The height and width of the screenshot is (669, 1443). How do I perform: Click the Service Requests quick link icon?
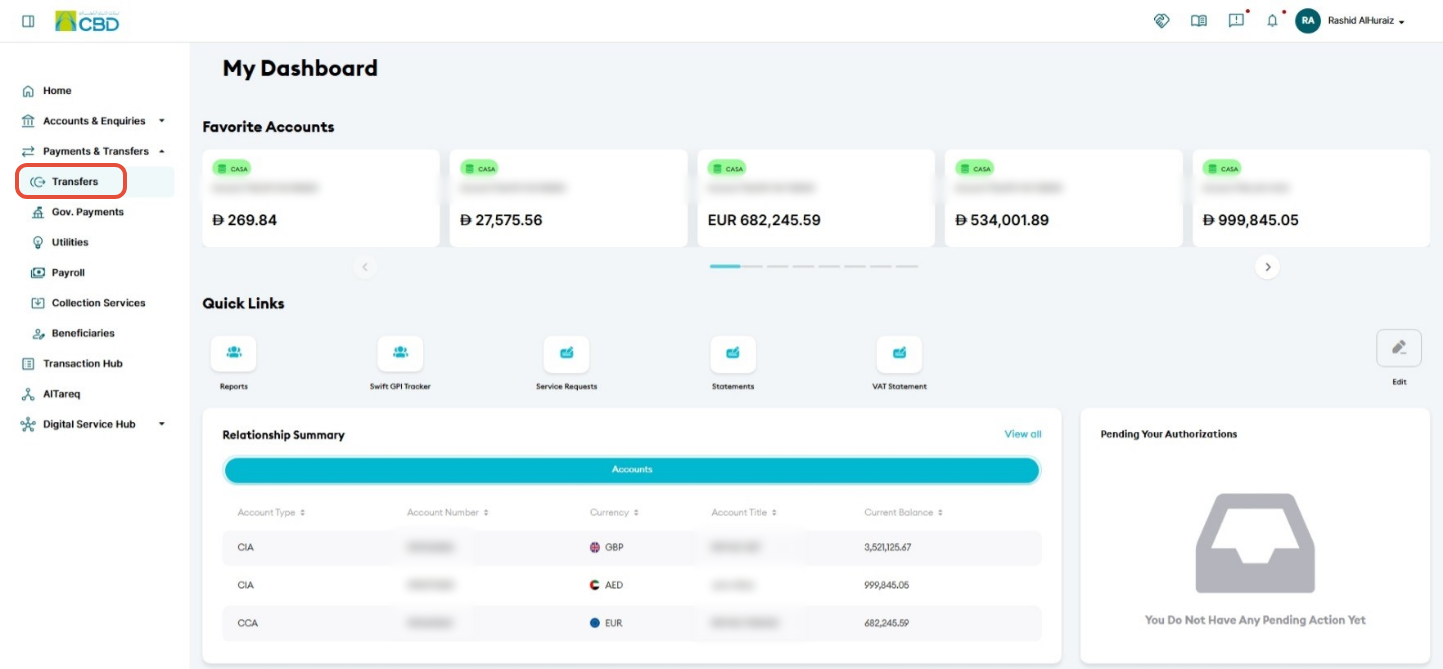click(566, 353)
